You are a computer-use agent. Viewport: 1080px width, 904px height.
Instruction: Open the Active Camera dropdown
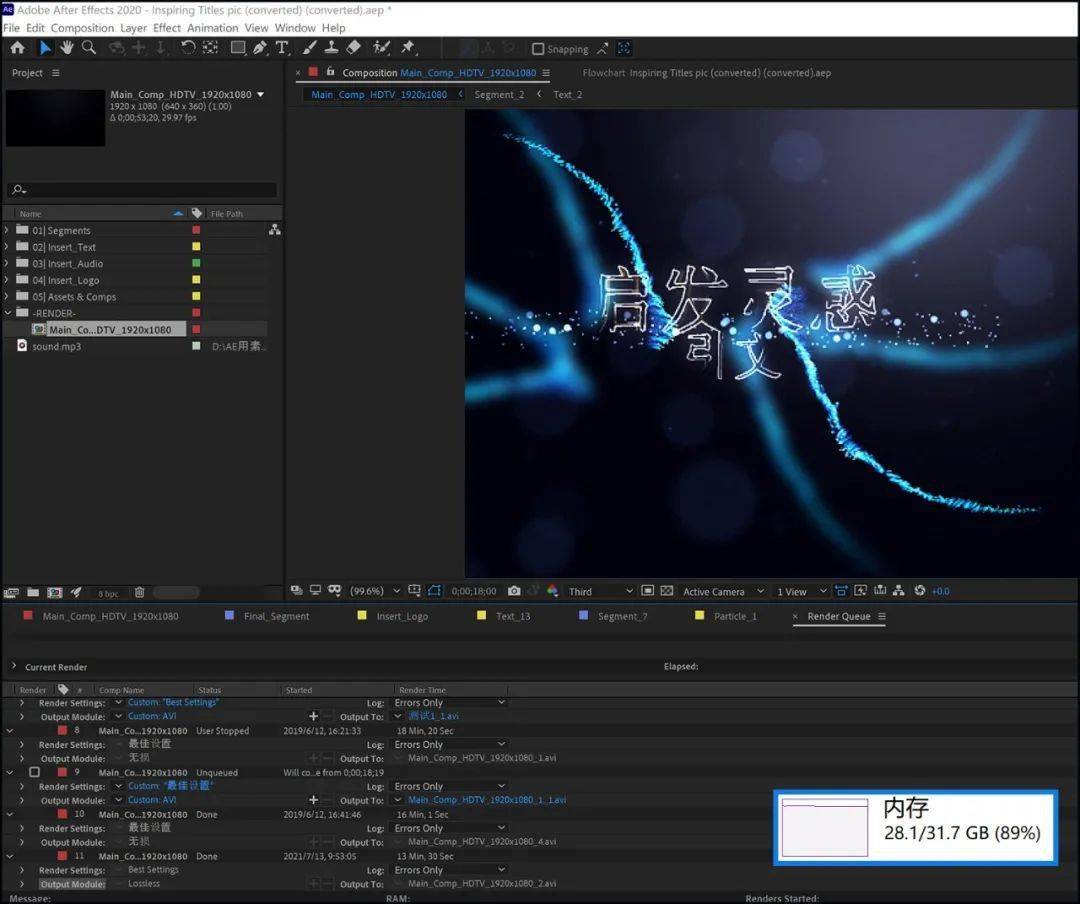coord(723,591)
